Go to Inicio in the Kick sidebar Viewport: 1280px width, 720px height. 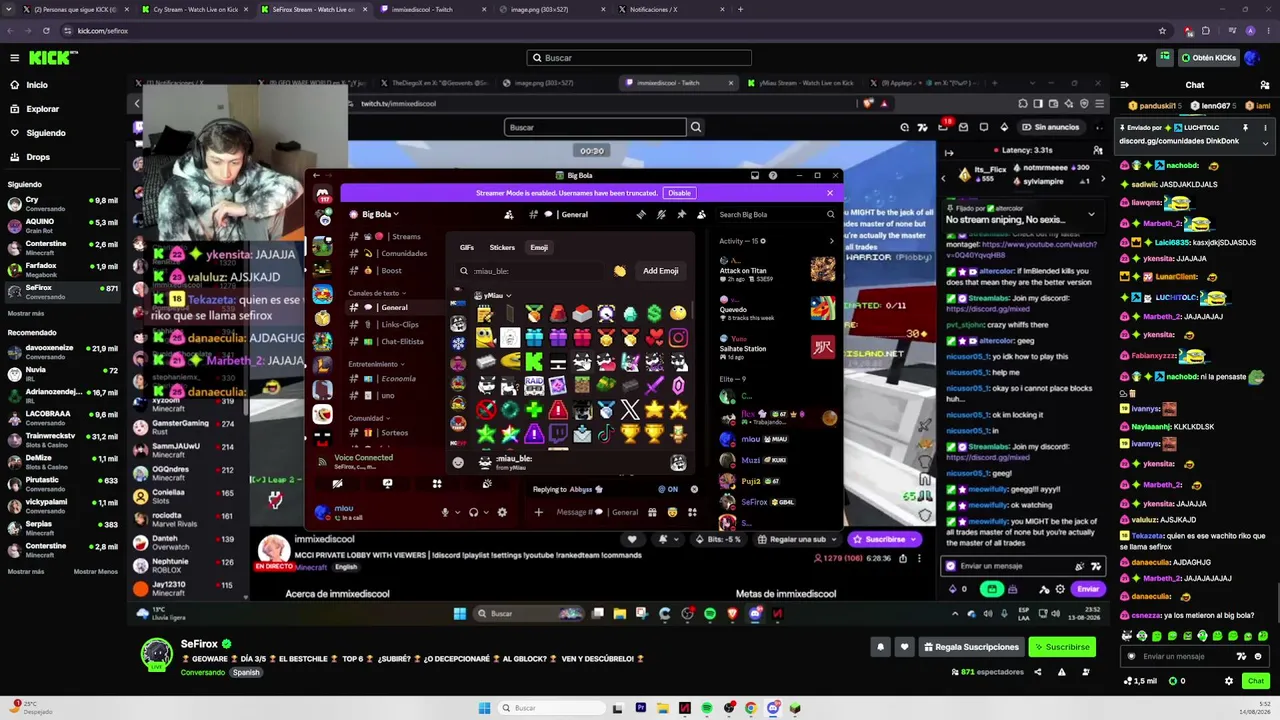coord(37,85)
